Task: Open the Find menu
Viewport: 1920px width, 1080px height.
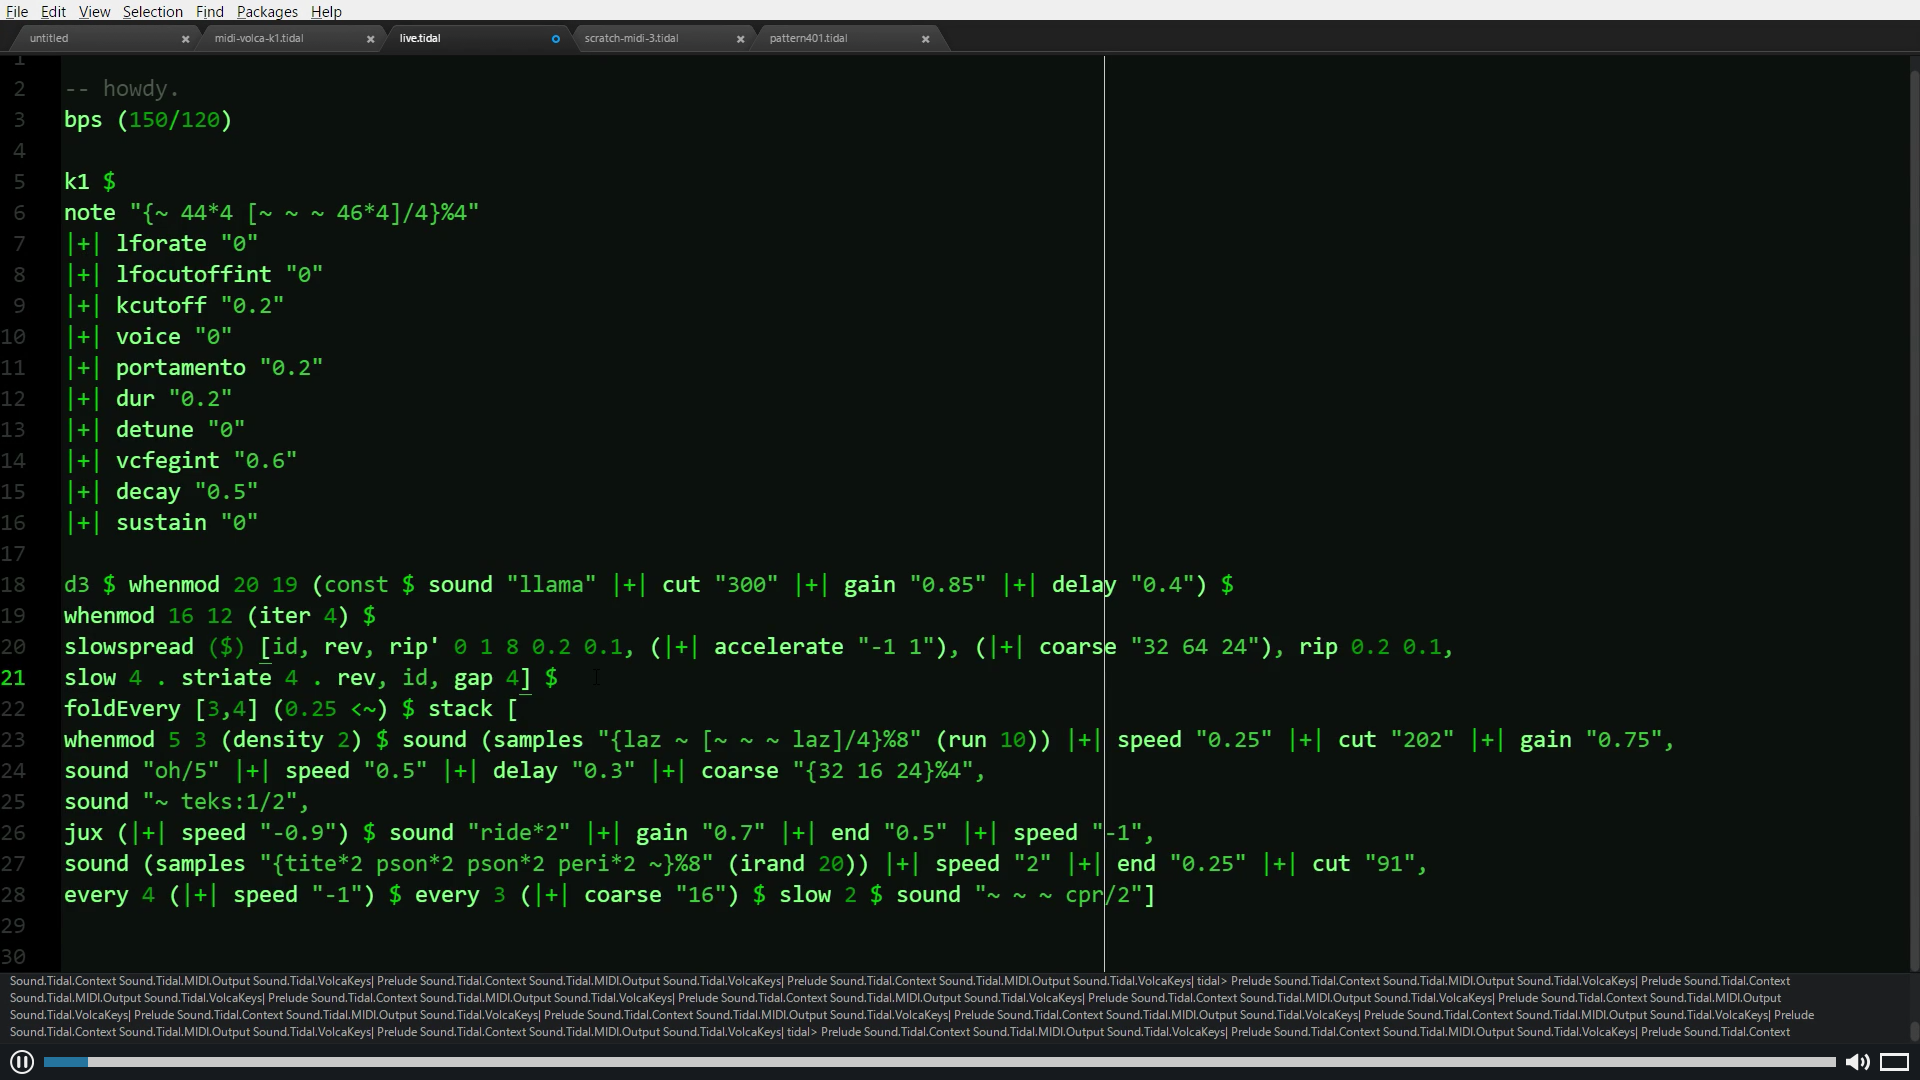Action: 209,11
